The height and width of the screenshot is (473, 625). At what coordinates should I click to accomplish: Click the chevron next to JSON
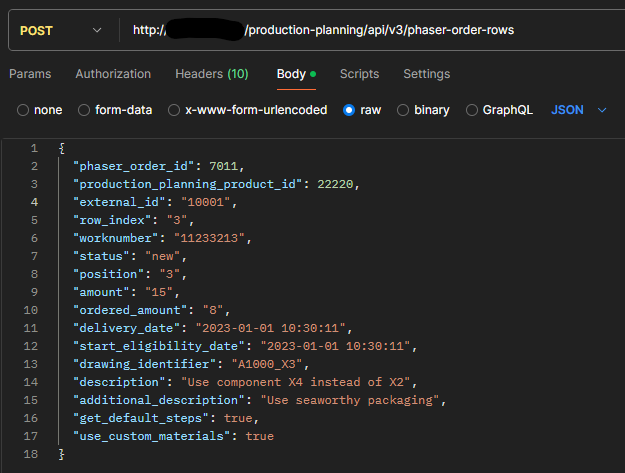(602, 110)
